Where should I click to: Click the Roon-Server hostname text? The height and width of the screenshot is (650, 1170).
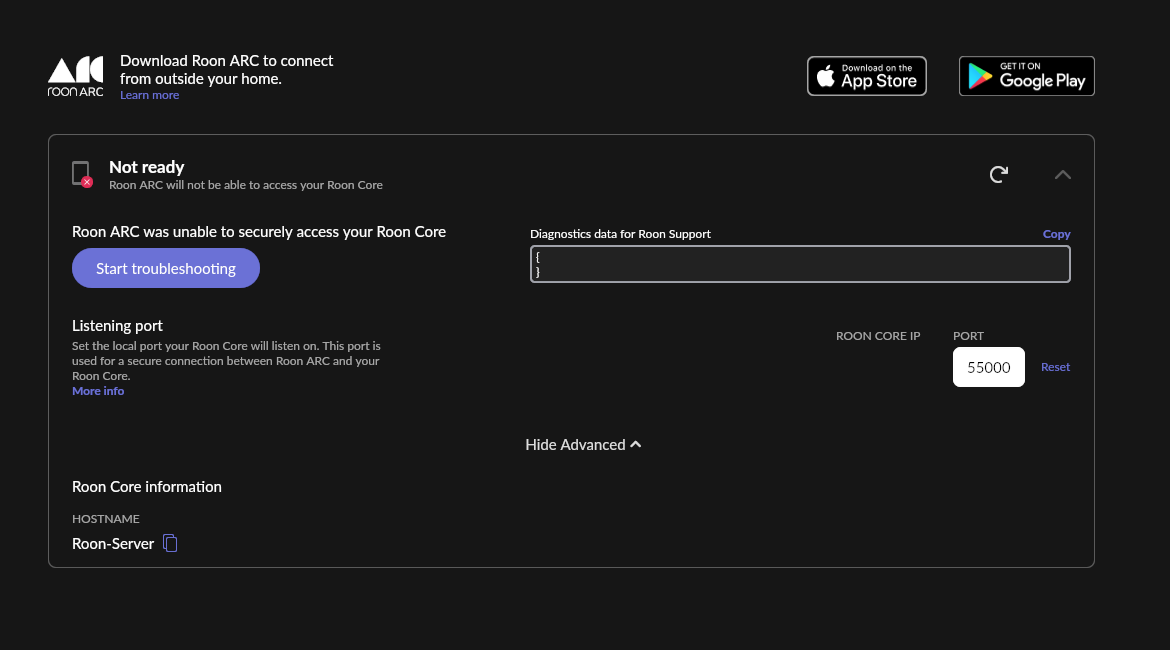click(x=113, y=544)
